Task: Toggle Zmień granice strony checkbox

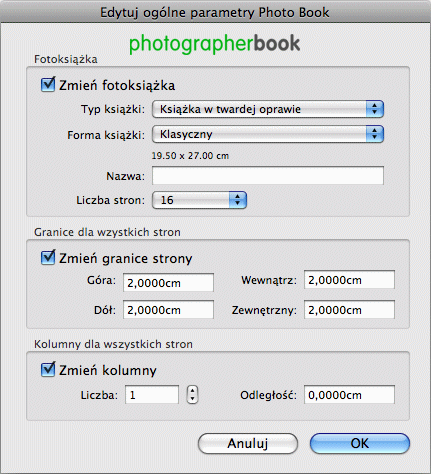Action: pyautogui.click(x=48, y=257)
